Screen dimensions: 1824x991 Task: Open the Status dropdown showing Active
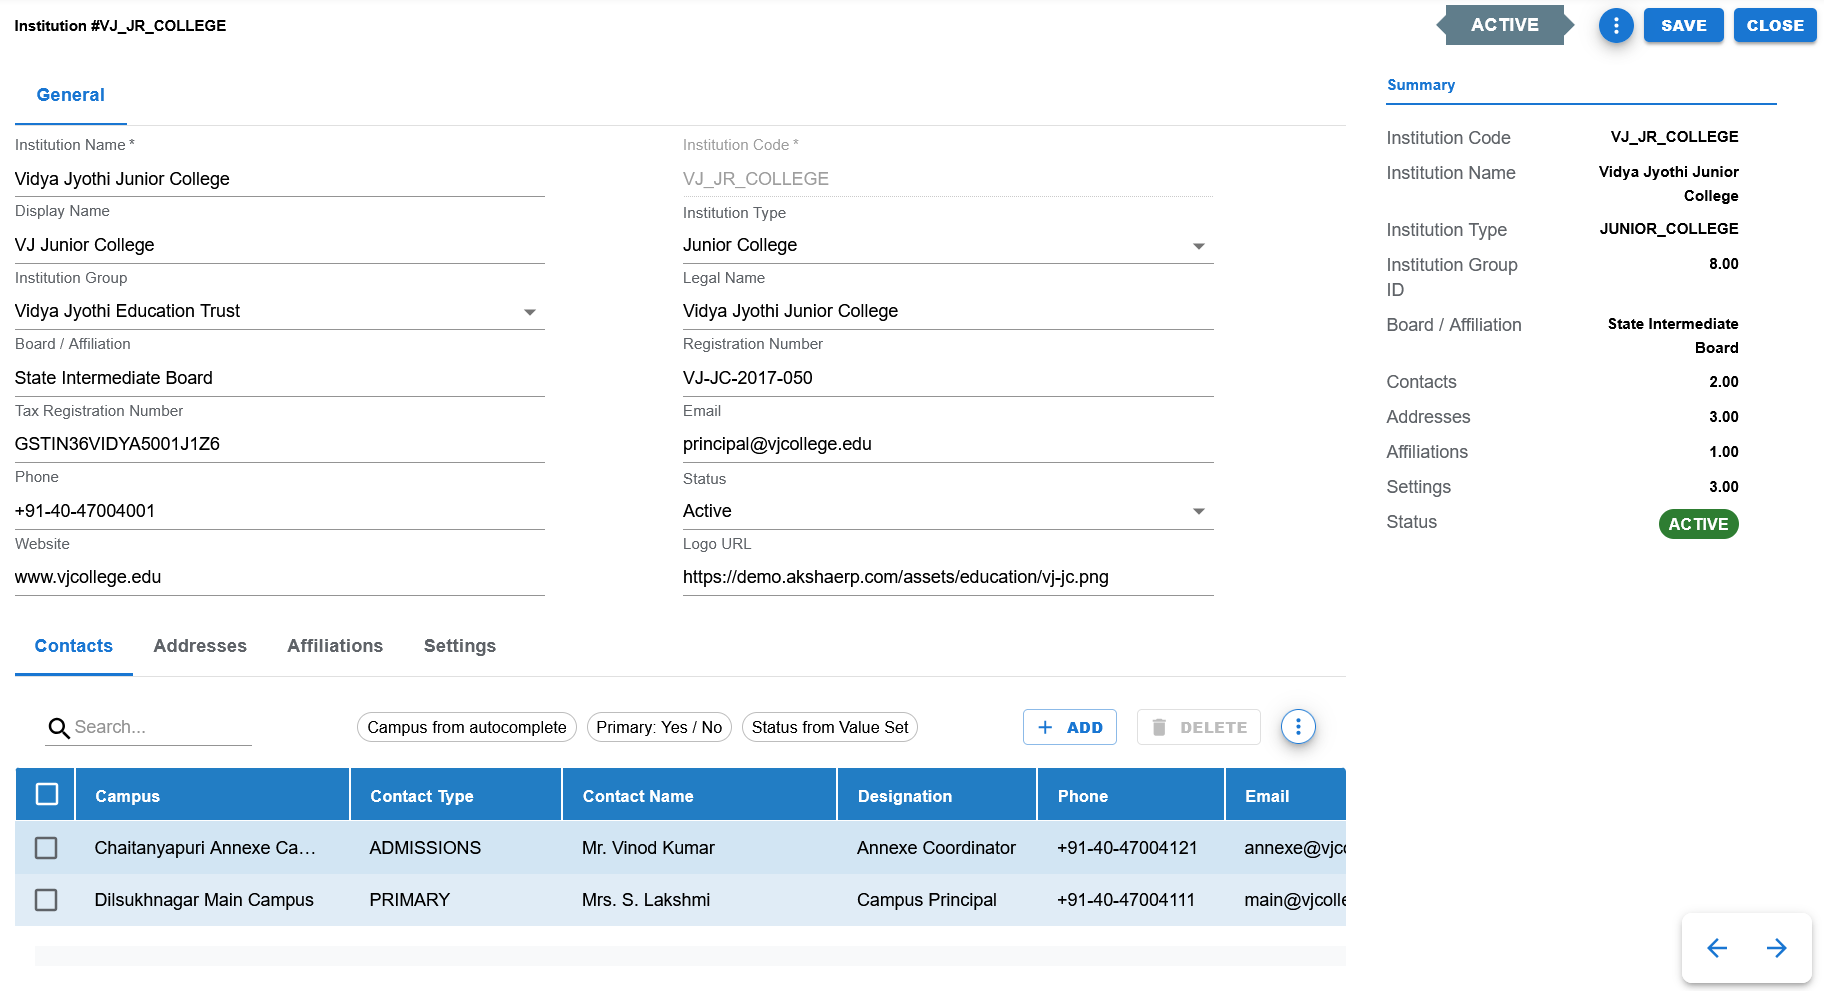(947, 511)
